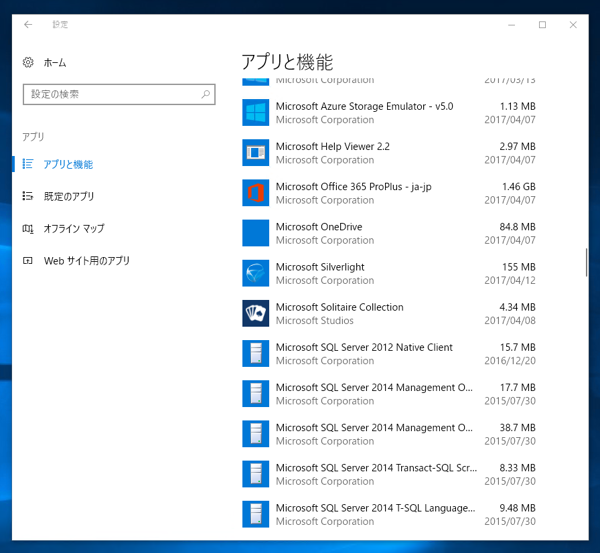Image resolution: width=600 pixels, height=553 pixels.
Task: Click the アプリと機能 list icon in the sidebar
Action: coord(28,164)
